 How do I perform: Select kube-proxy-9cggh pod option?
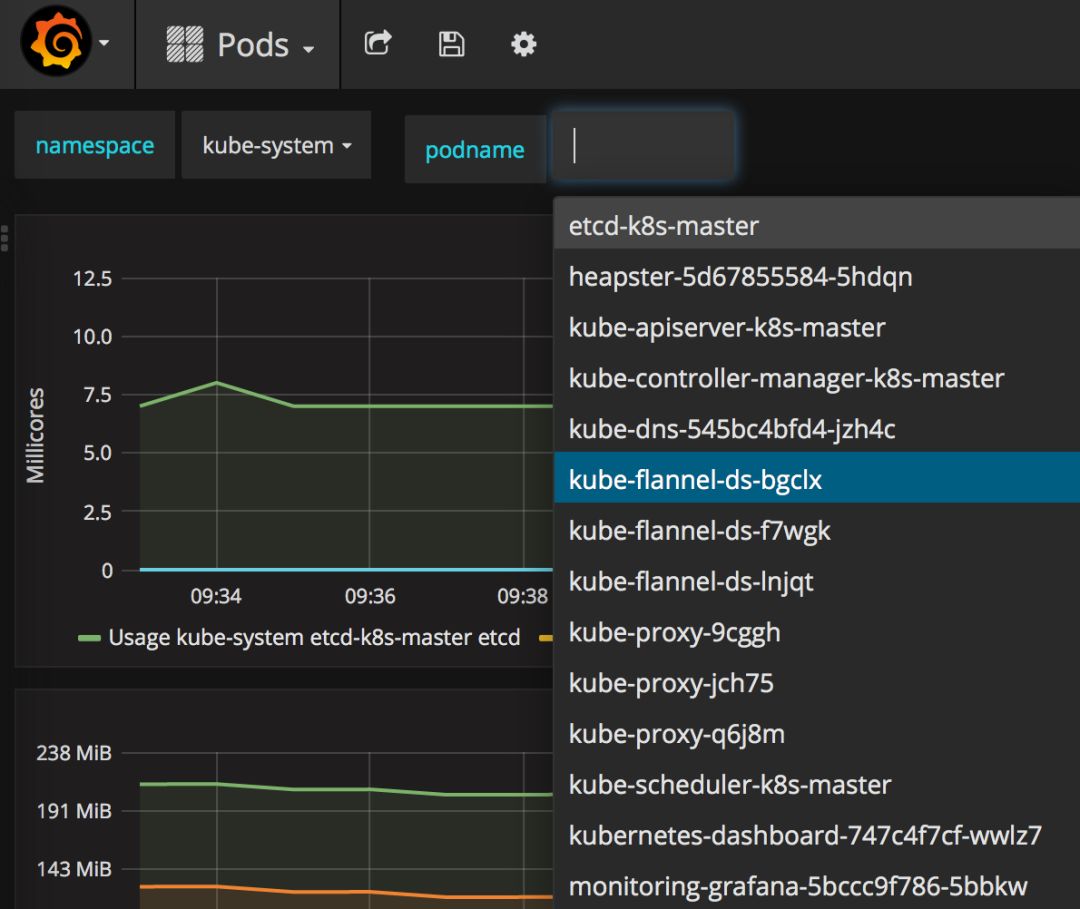coord(817,632)
